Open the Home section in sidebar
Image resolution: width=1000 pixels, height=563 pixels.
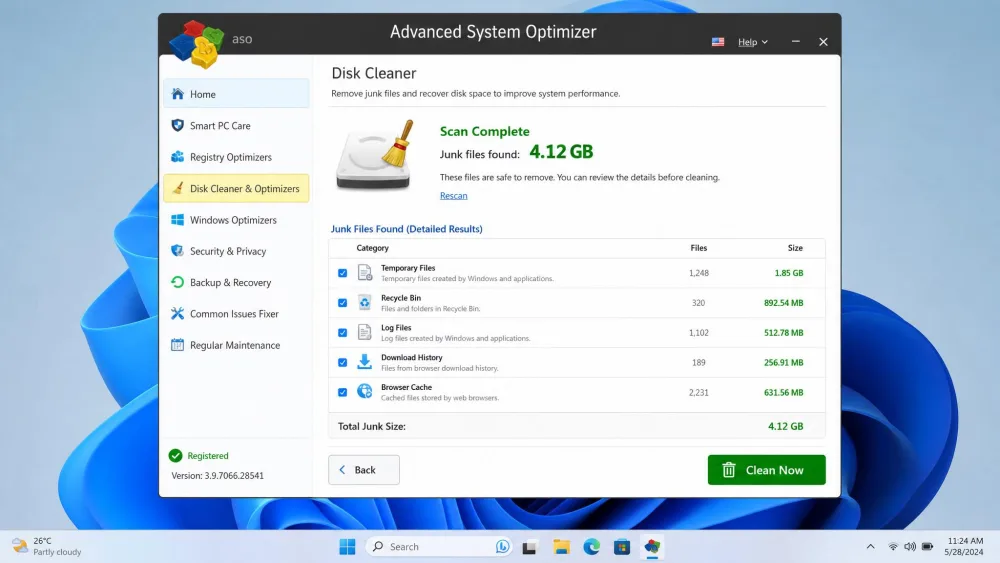236,94
